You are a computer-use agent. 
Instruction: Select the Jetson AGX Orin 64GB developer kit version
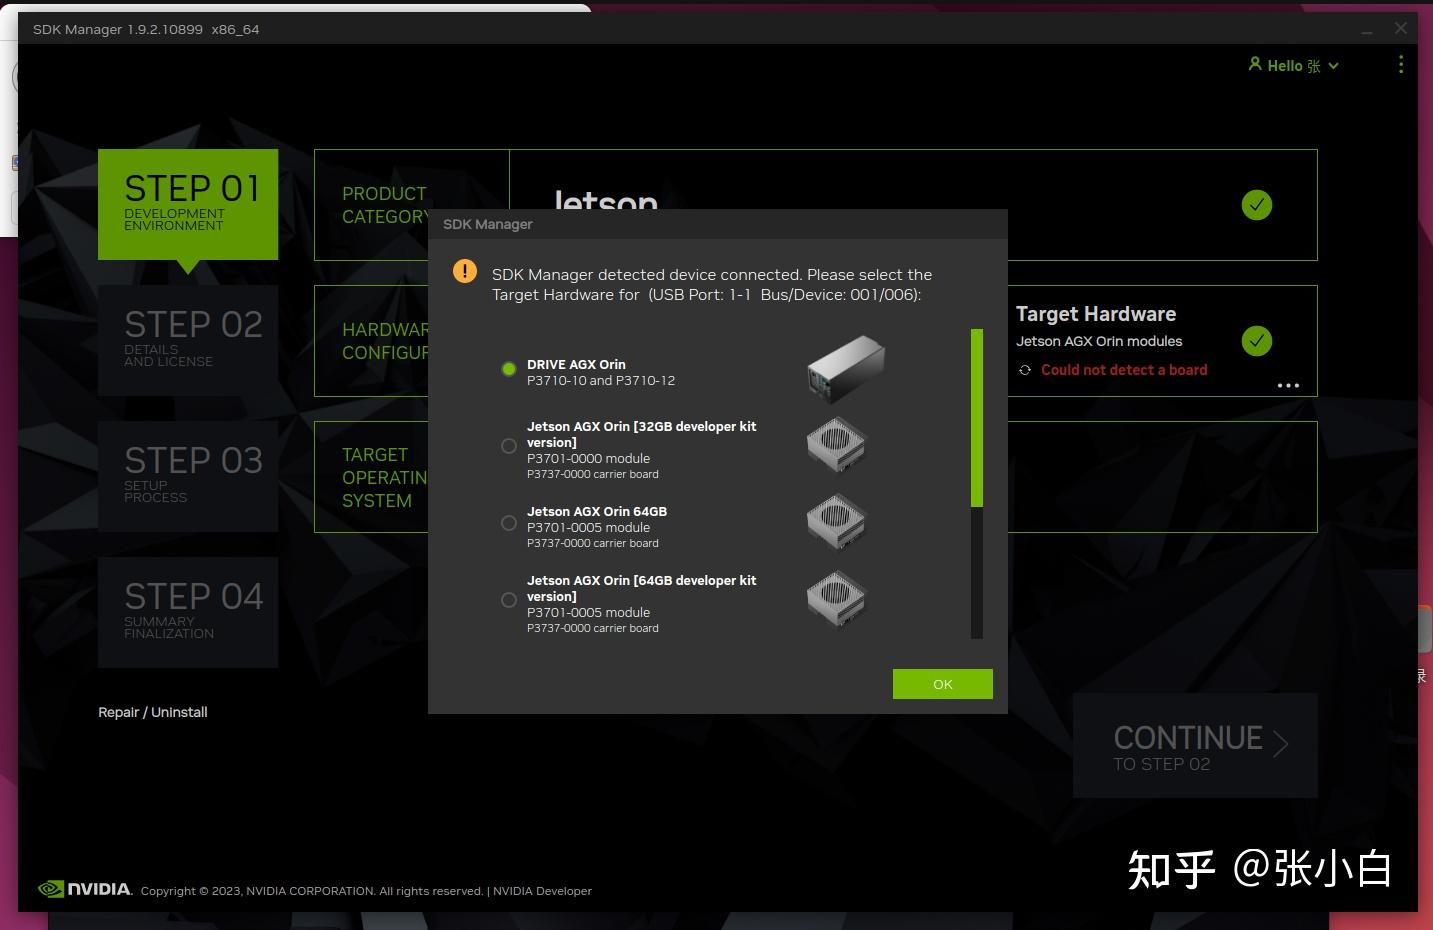tap(509, 600)
